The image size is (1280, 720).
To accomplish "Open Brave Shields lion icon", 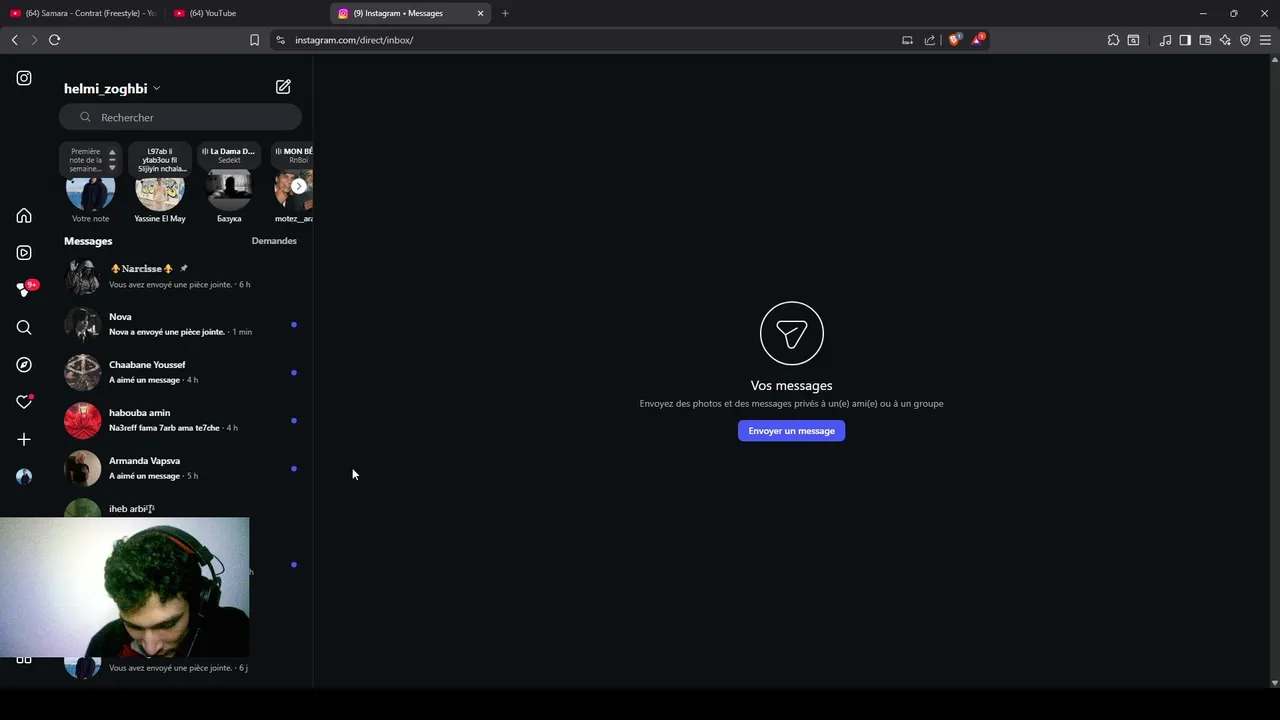I will pyautogui.click(x=954, y=40).
